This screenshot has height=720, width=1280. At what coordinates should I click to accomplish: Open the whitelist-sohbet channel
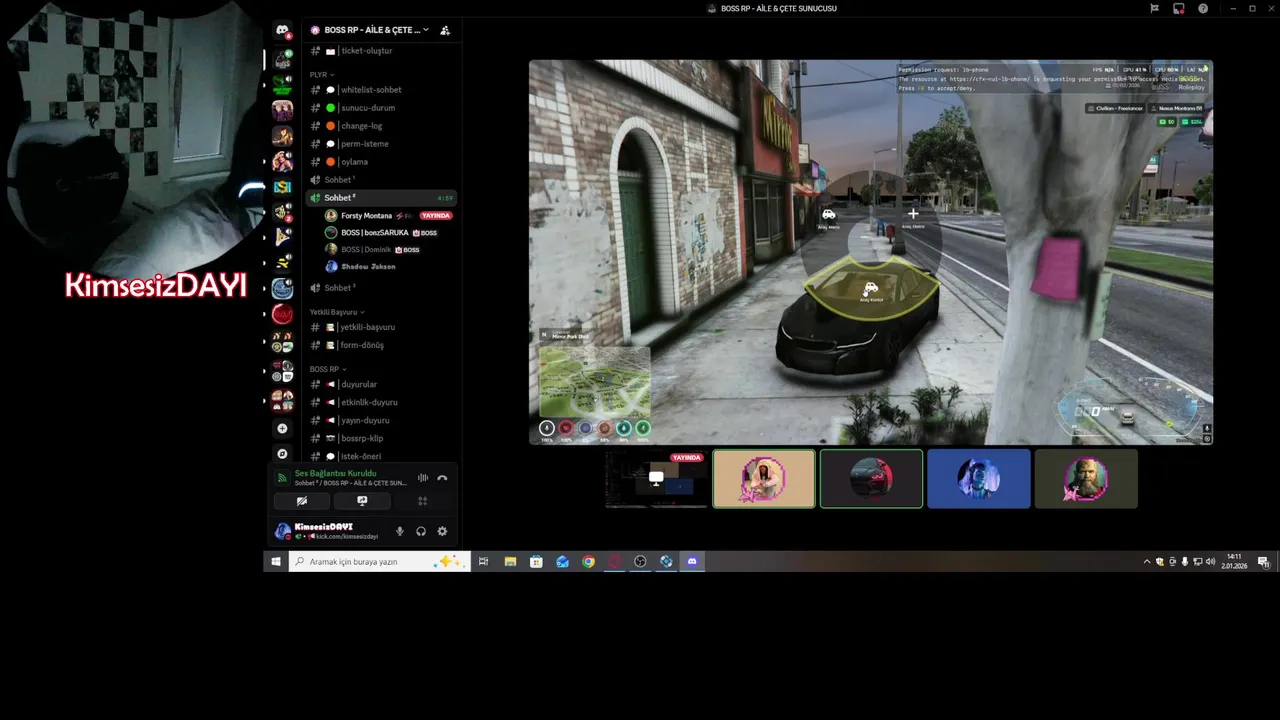(382, 90)
